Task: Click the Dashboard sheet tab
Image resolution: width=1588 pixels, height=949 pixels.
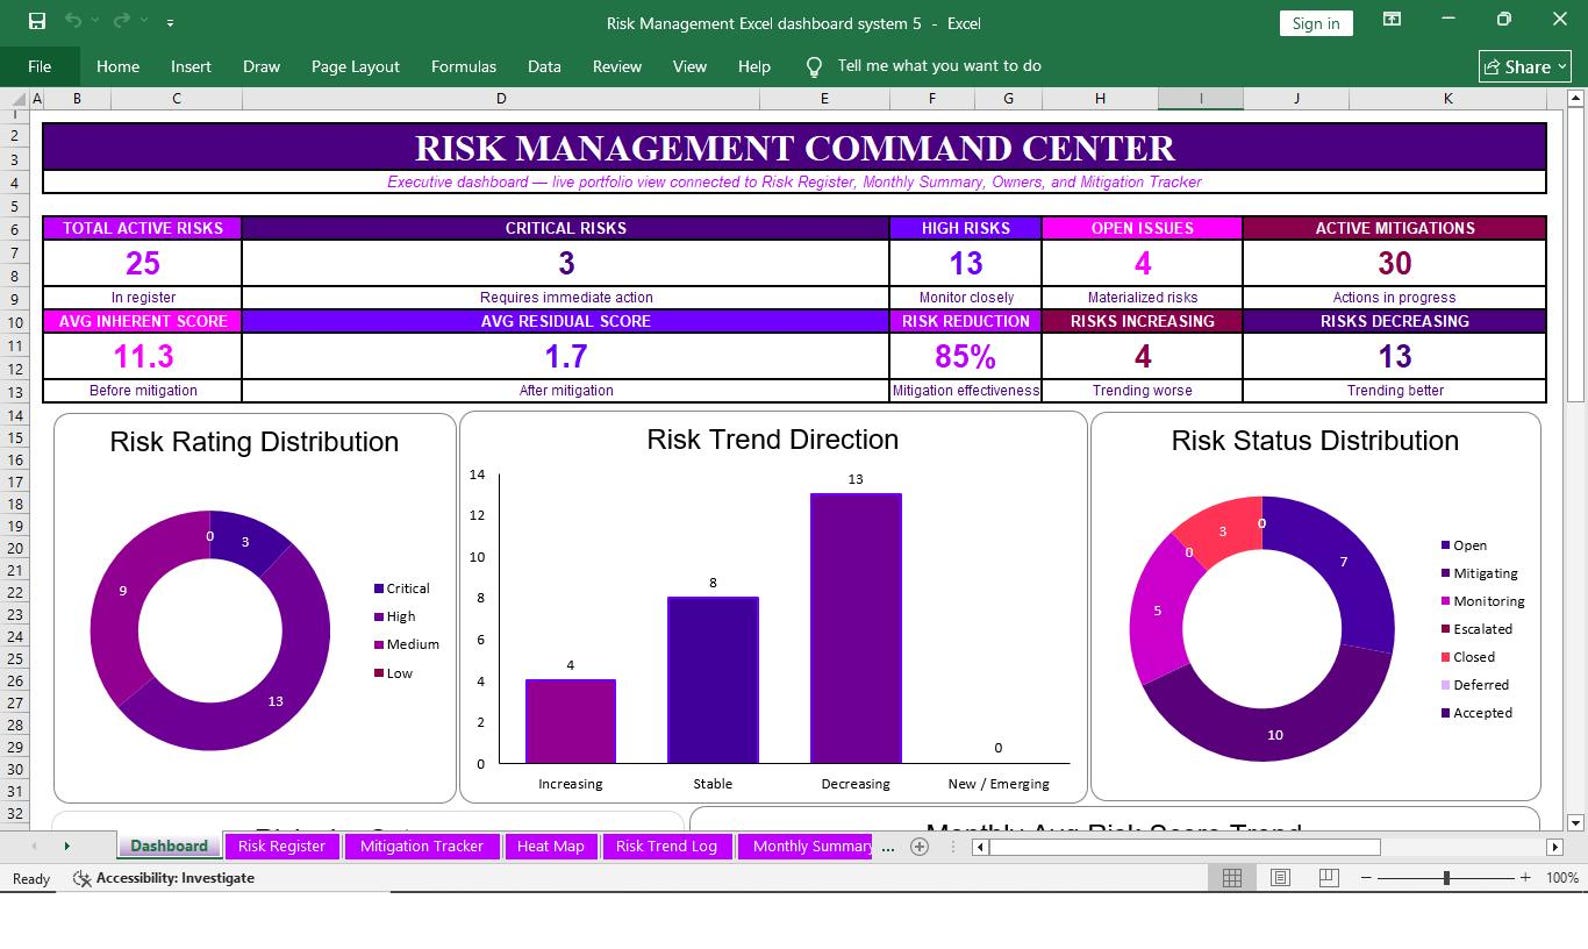Action: tap(169, 846)
